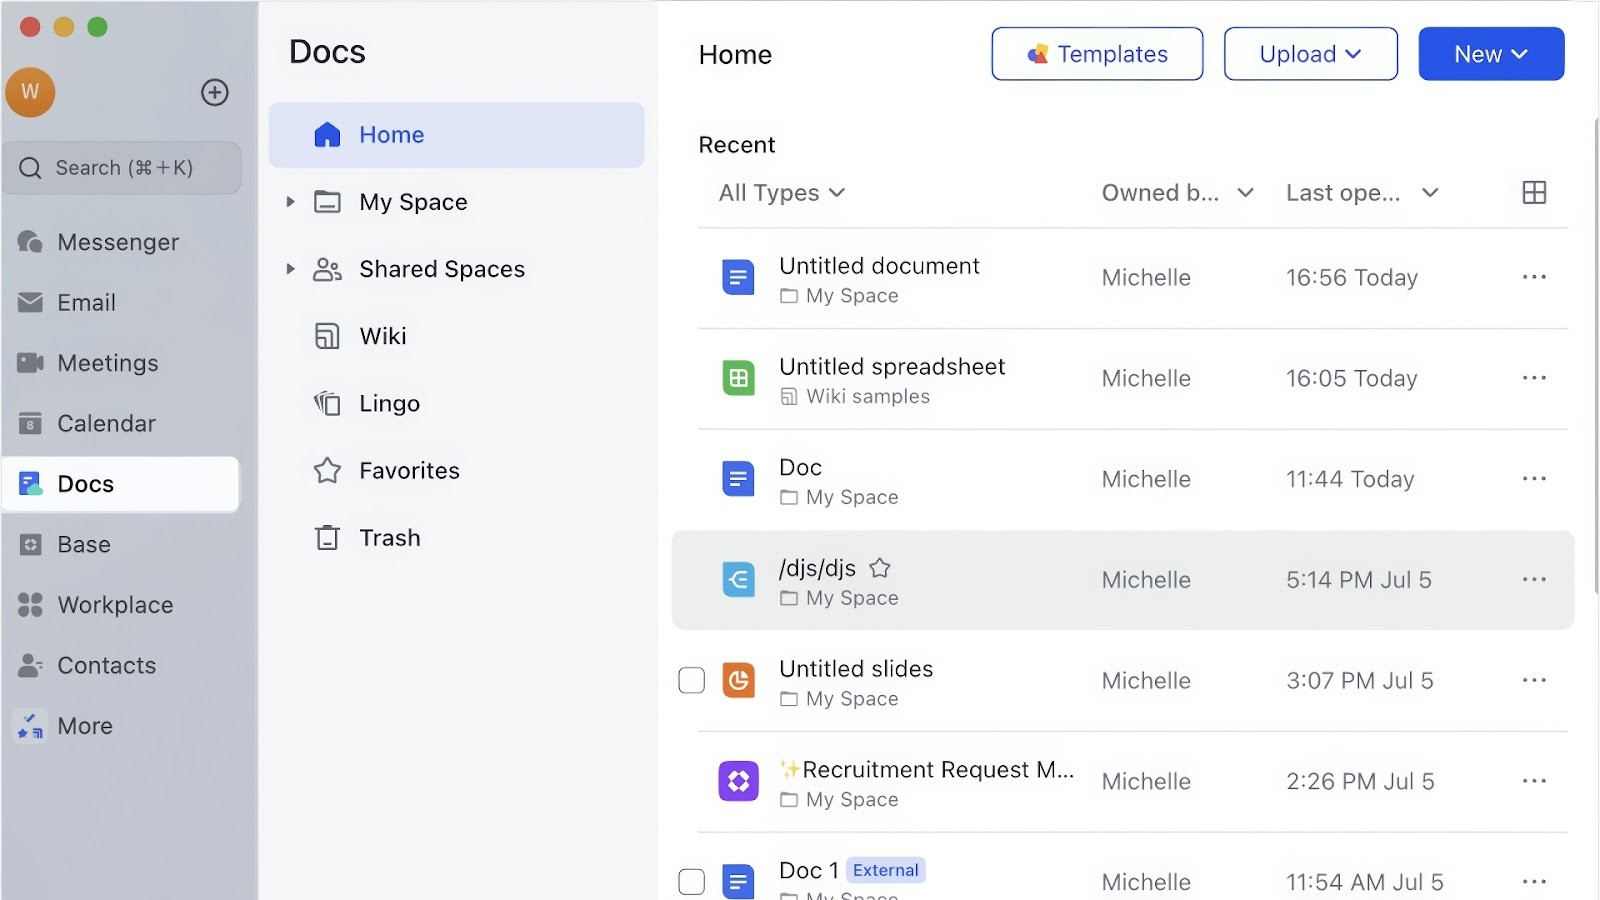The width and height of the screenshot is (1600, 900).
Task: Open the Trash in the Docs panel
Action: pos(389,537)
